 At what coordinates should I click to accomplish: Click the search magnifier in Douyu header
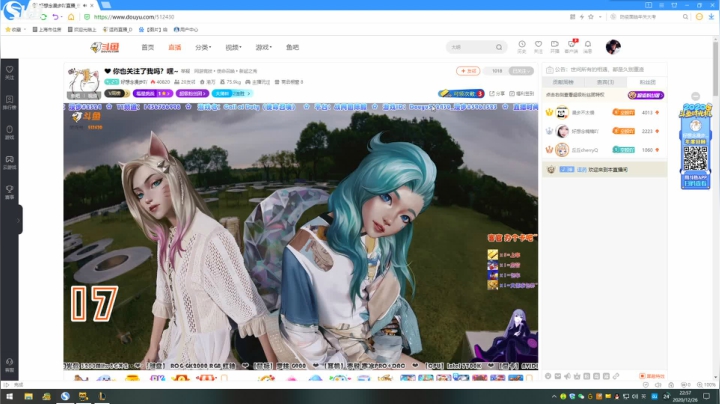[x=499, y=47]
